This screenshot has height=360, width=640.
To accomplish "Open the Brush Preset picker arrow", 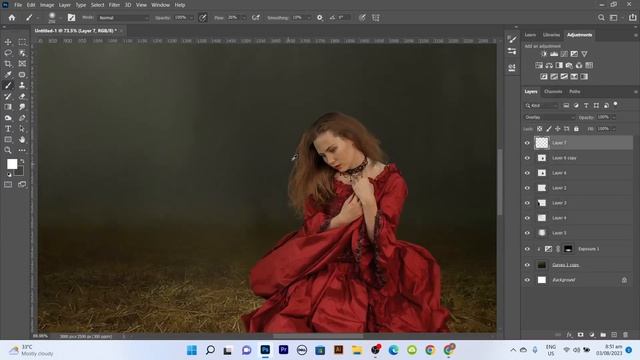I will (60, 18).
